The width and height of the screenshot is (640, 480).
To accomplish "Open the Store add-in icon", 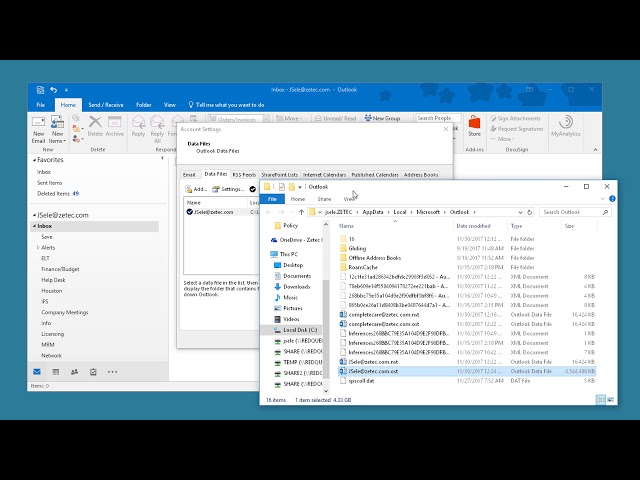I will click(x=474, y=126).
